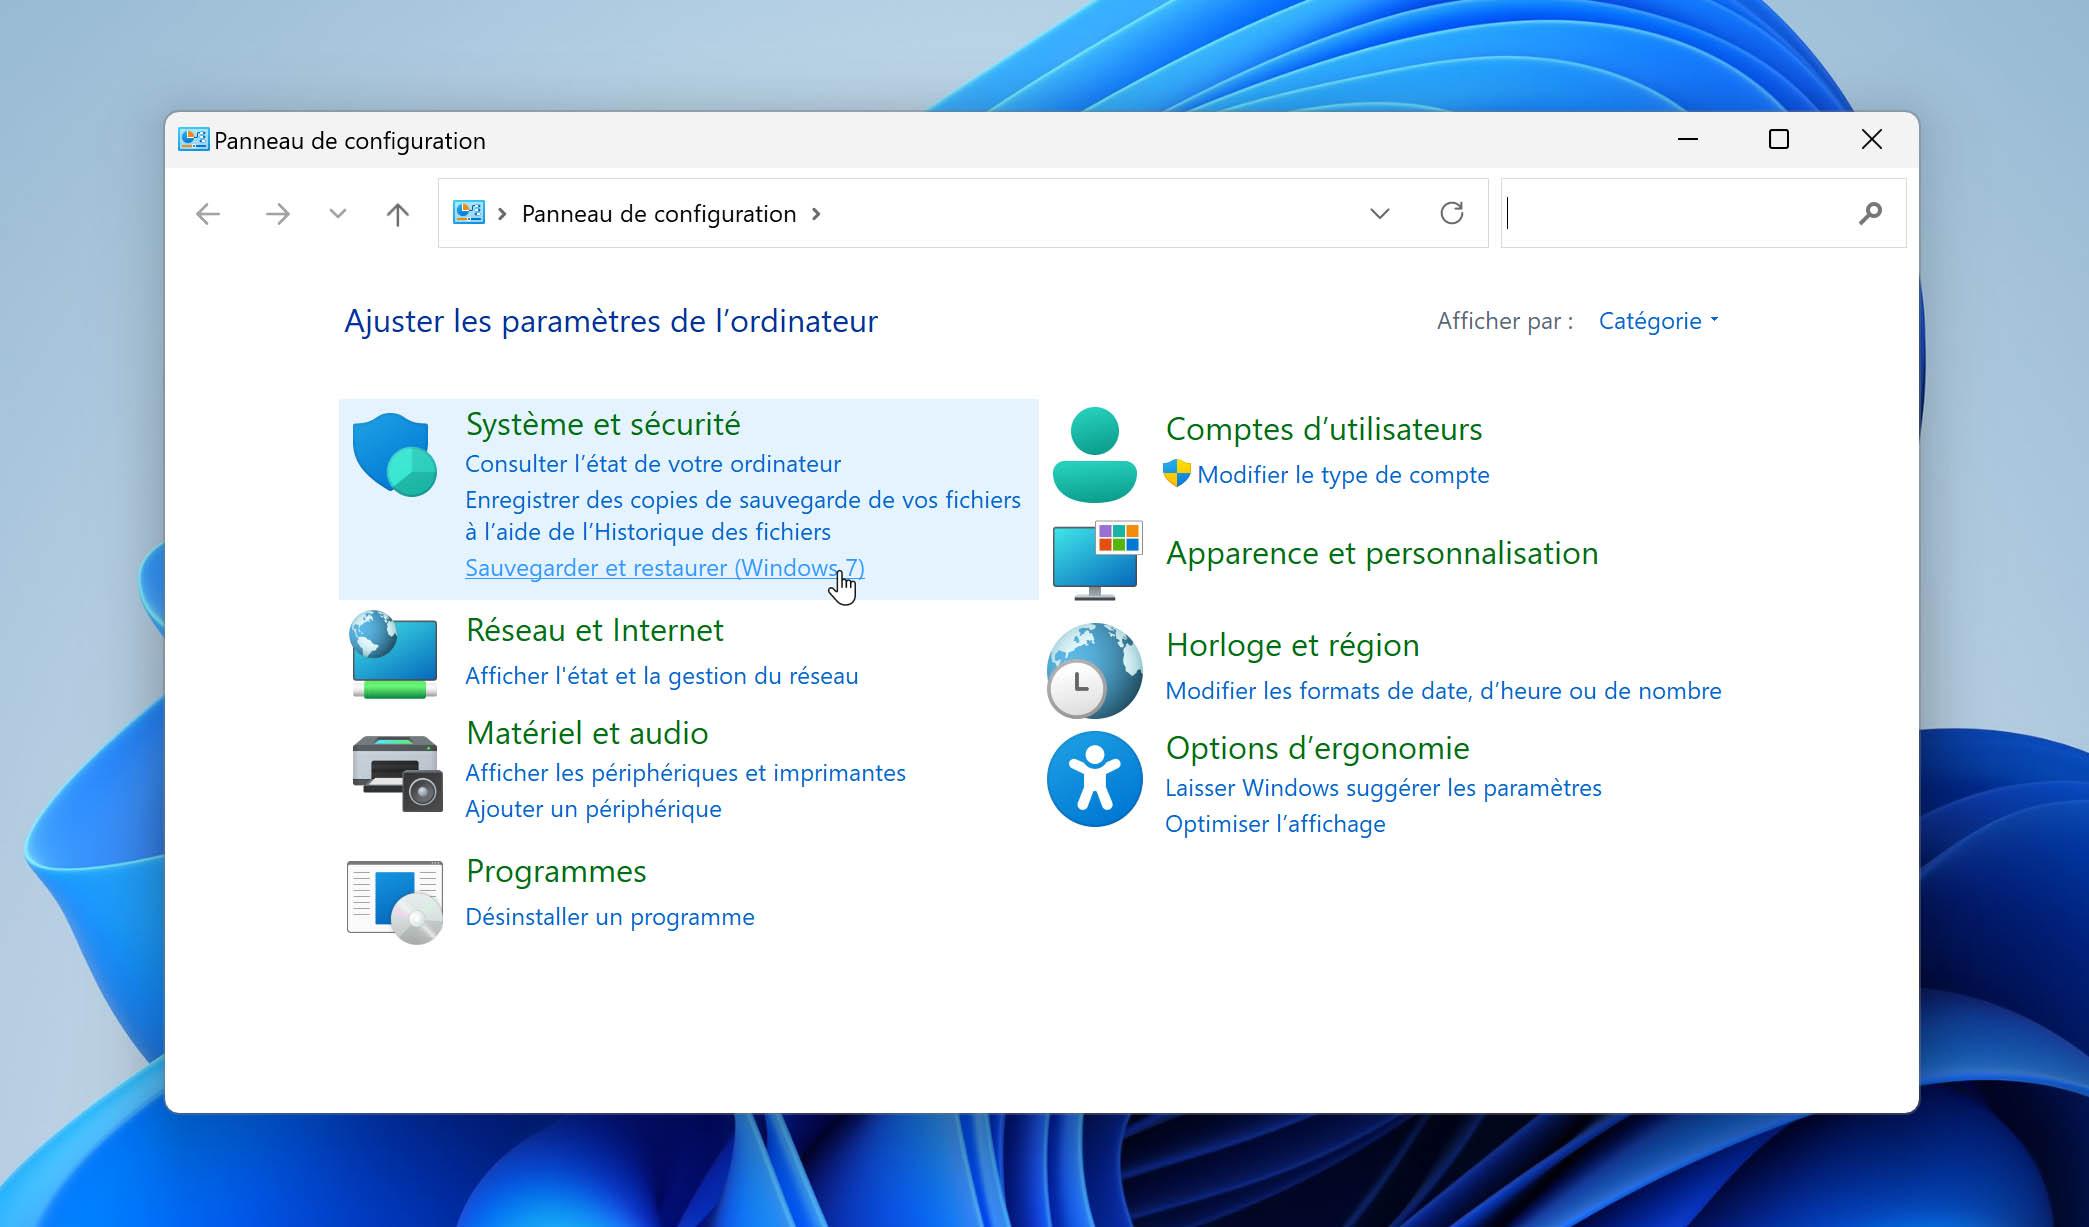This screenshot has height=1227, width=2089.
Task: Open Enregistrer des copies de sauvegarde link
Action: click(743, 516)
